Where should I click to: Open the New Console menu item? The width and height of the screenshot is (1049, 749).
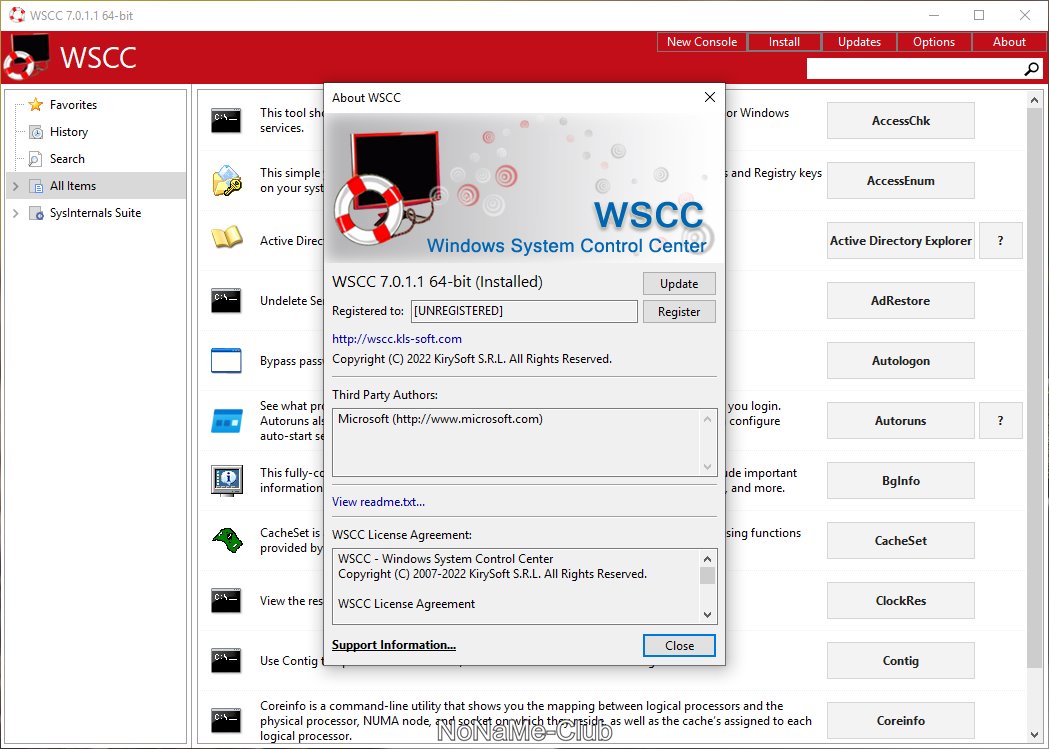click(702, 42)
